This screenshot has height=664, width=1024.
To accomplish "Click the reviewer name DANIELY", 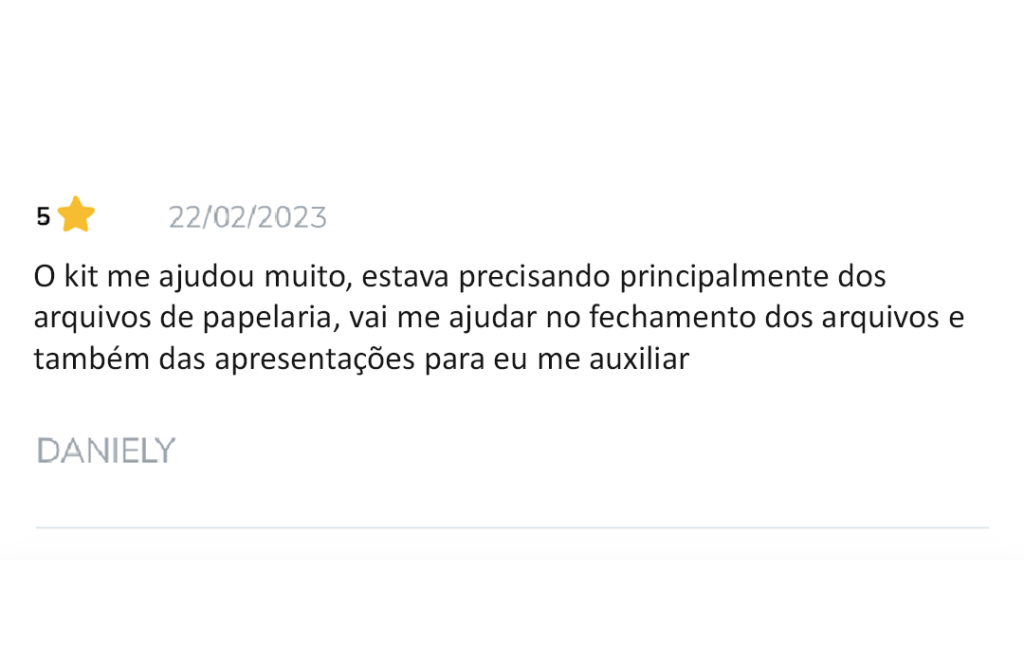I will click(106, 451).
